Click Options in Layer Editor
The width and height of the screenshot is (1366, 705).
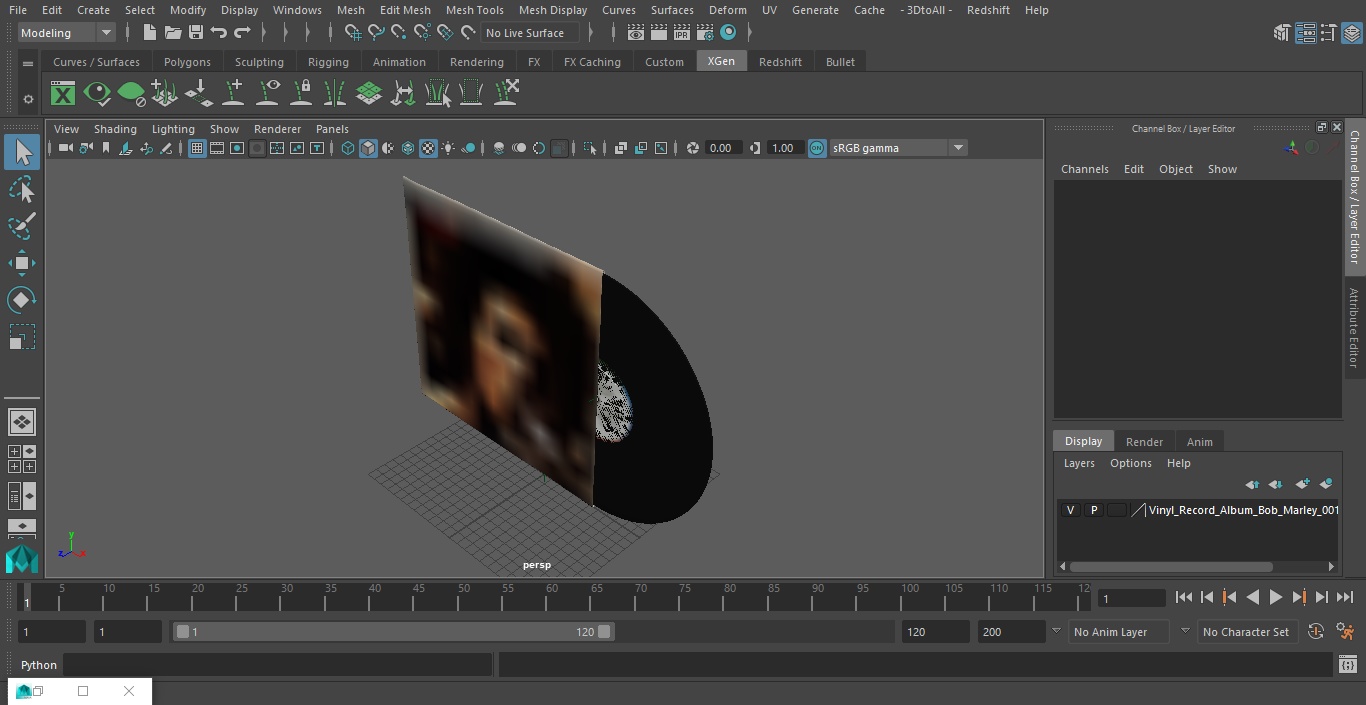click(1131, 463)
